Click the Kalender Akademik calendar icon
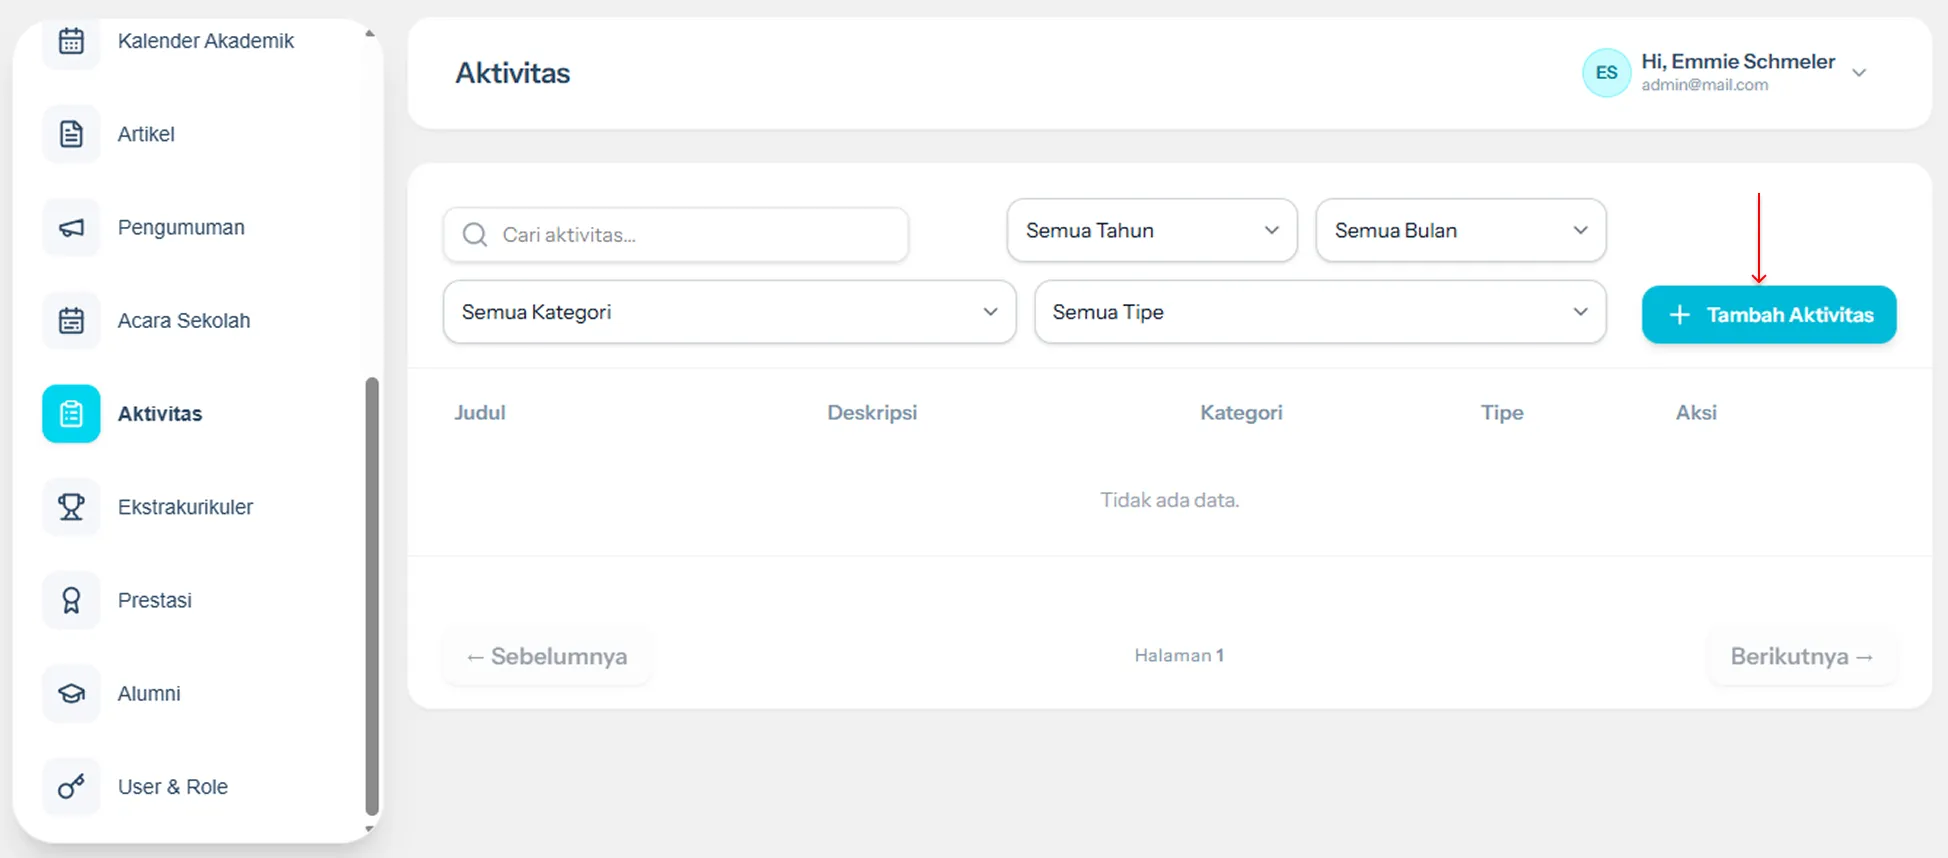This screenshot has height=858, width=1948. pos(71,41)
